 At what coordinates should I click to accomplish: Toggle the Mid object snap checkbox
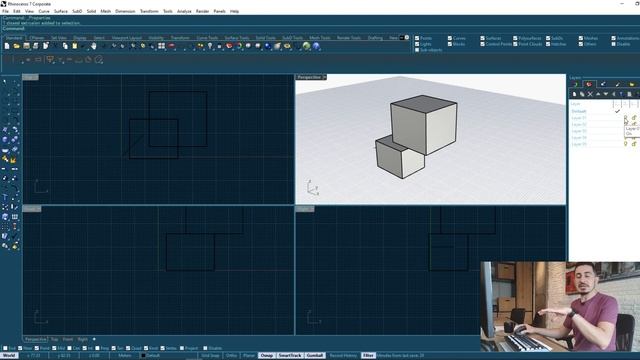[54, 349]
